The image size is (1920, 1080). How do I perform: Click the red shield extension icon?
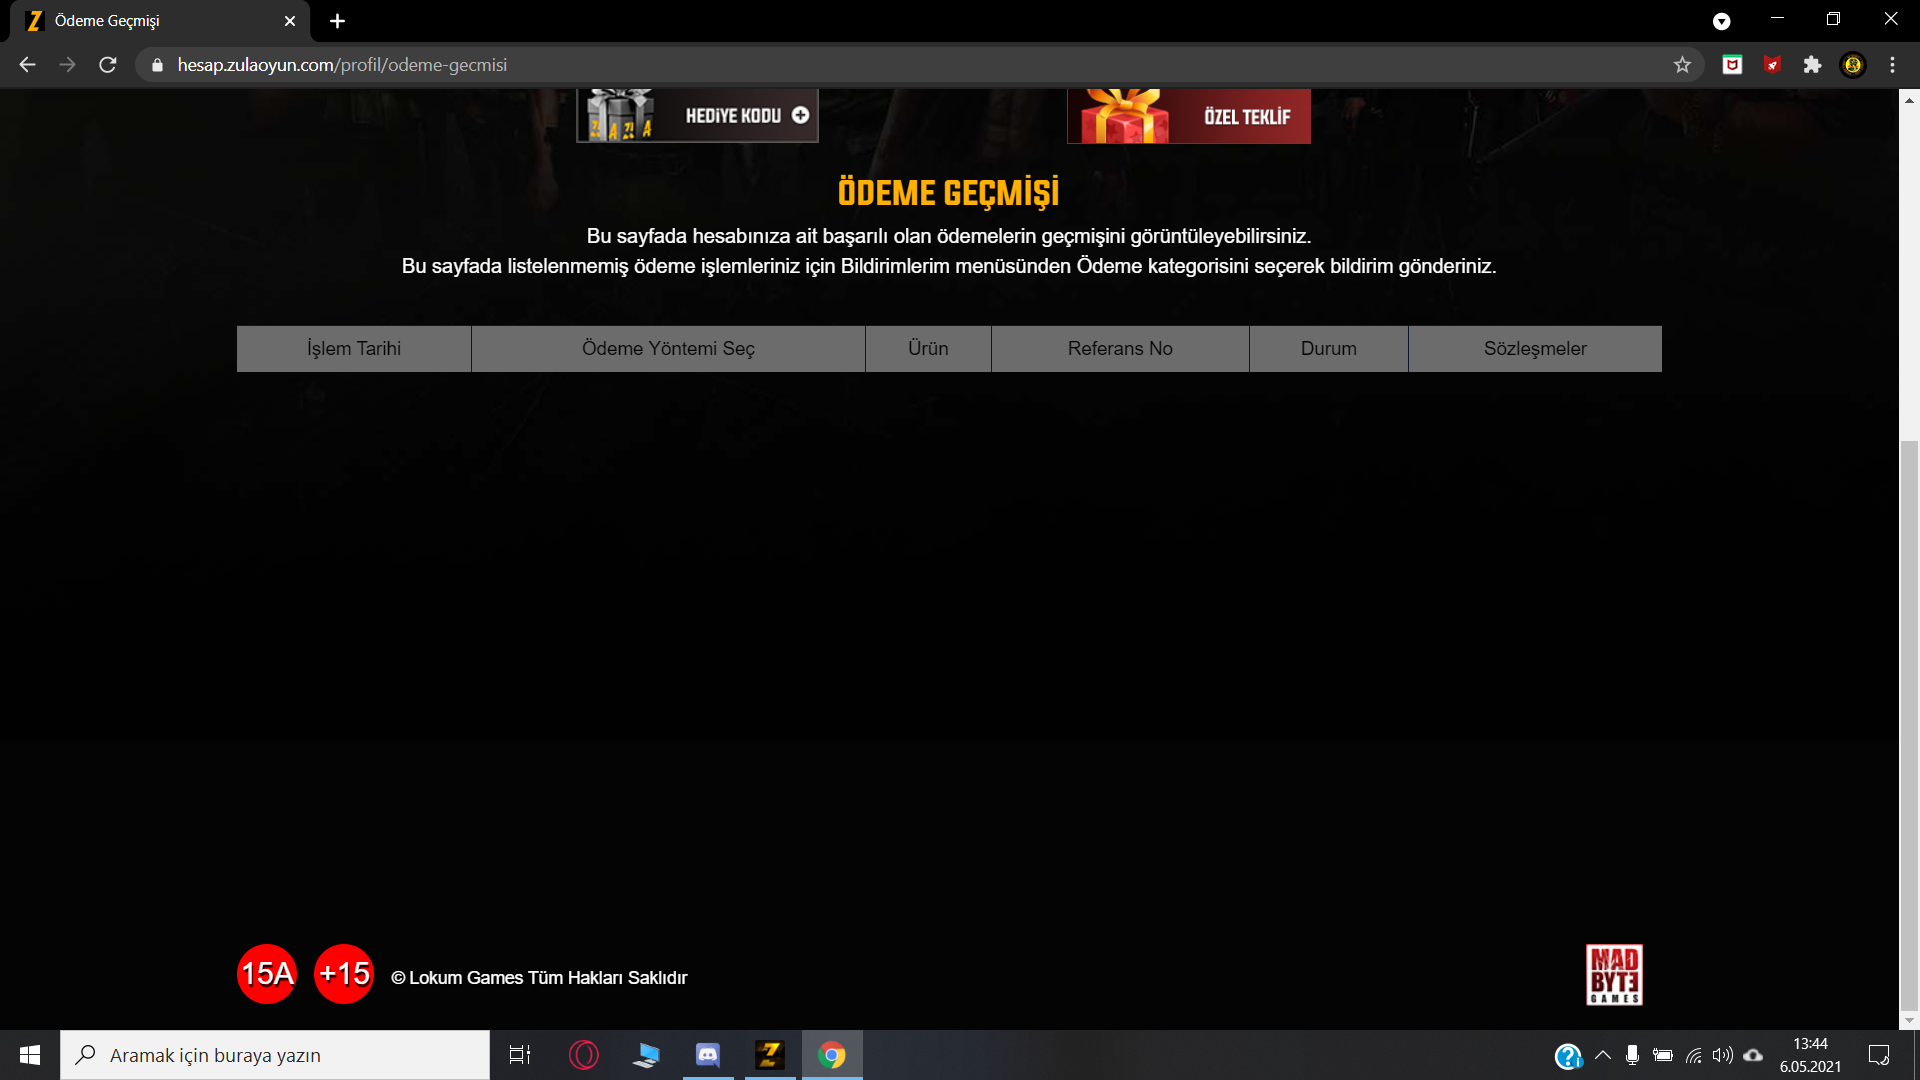[1772, 65]
